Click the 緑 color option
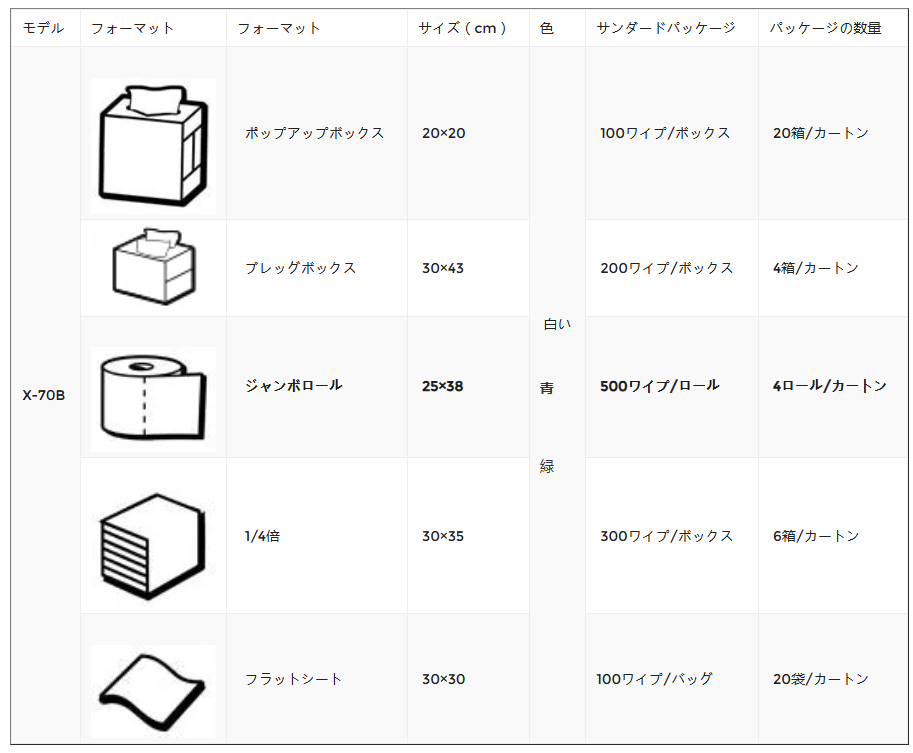This screenshot has width=913, height=753. [547, 466]
